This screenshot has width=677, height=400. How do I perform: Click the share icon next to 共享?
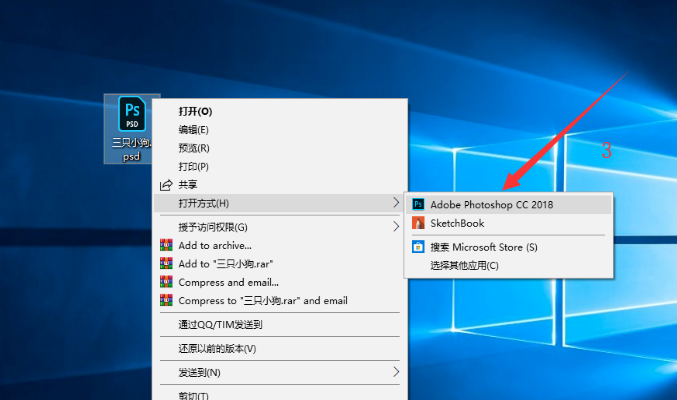[x=166, y=185]
